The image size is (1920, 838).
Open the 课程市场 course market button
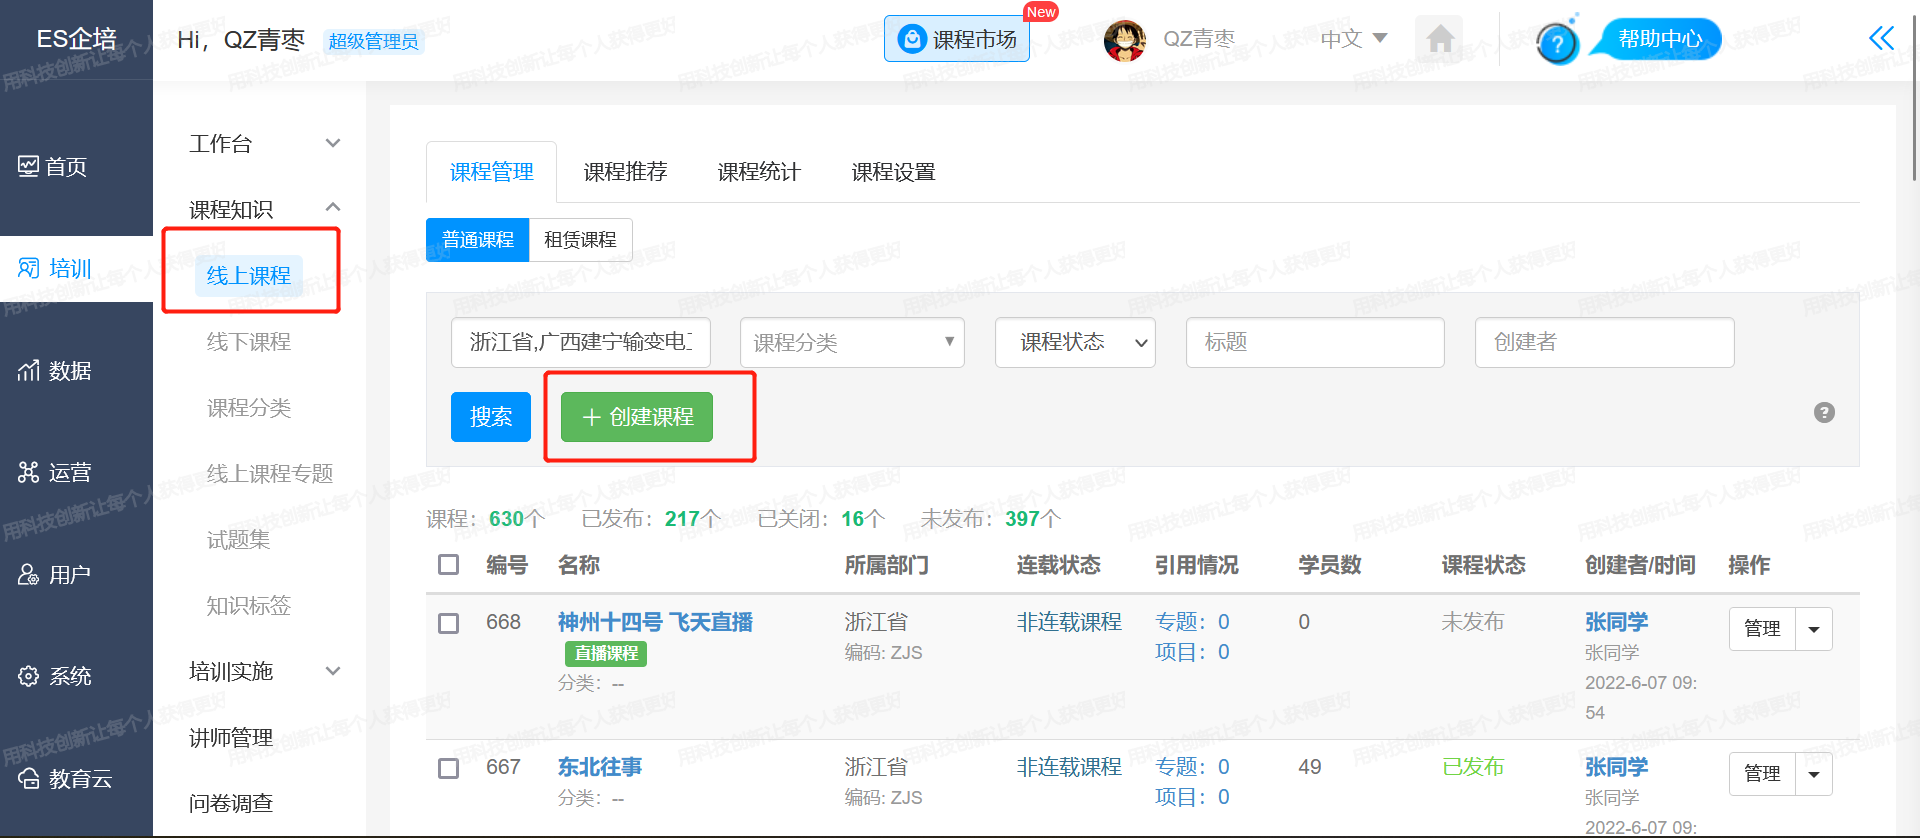pyautogui.click(x=957, y=39)
